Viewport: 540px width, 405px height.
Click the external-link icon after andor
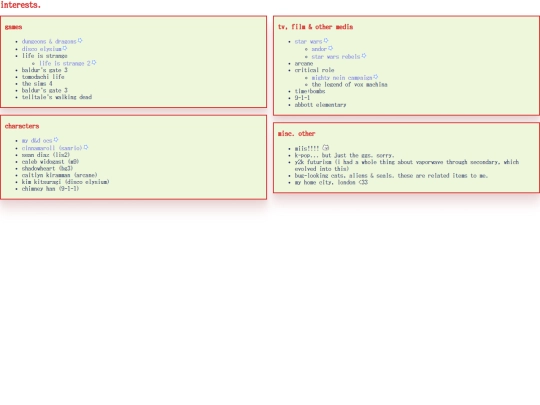(331, 48)
